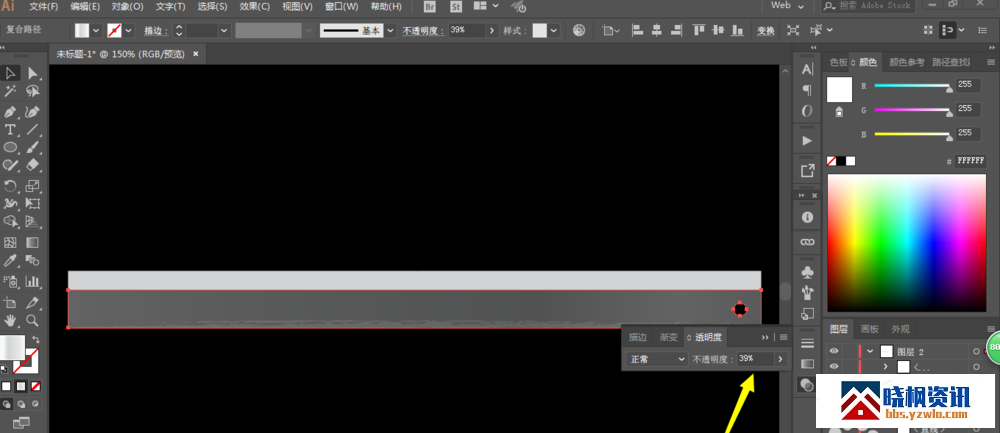Select the Ellipse shape tool
This screenshot has width=1000, height=433.
[11, 148]
